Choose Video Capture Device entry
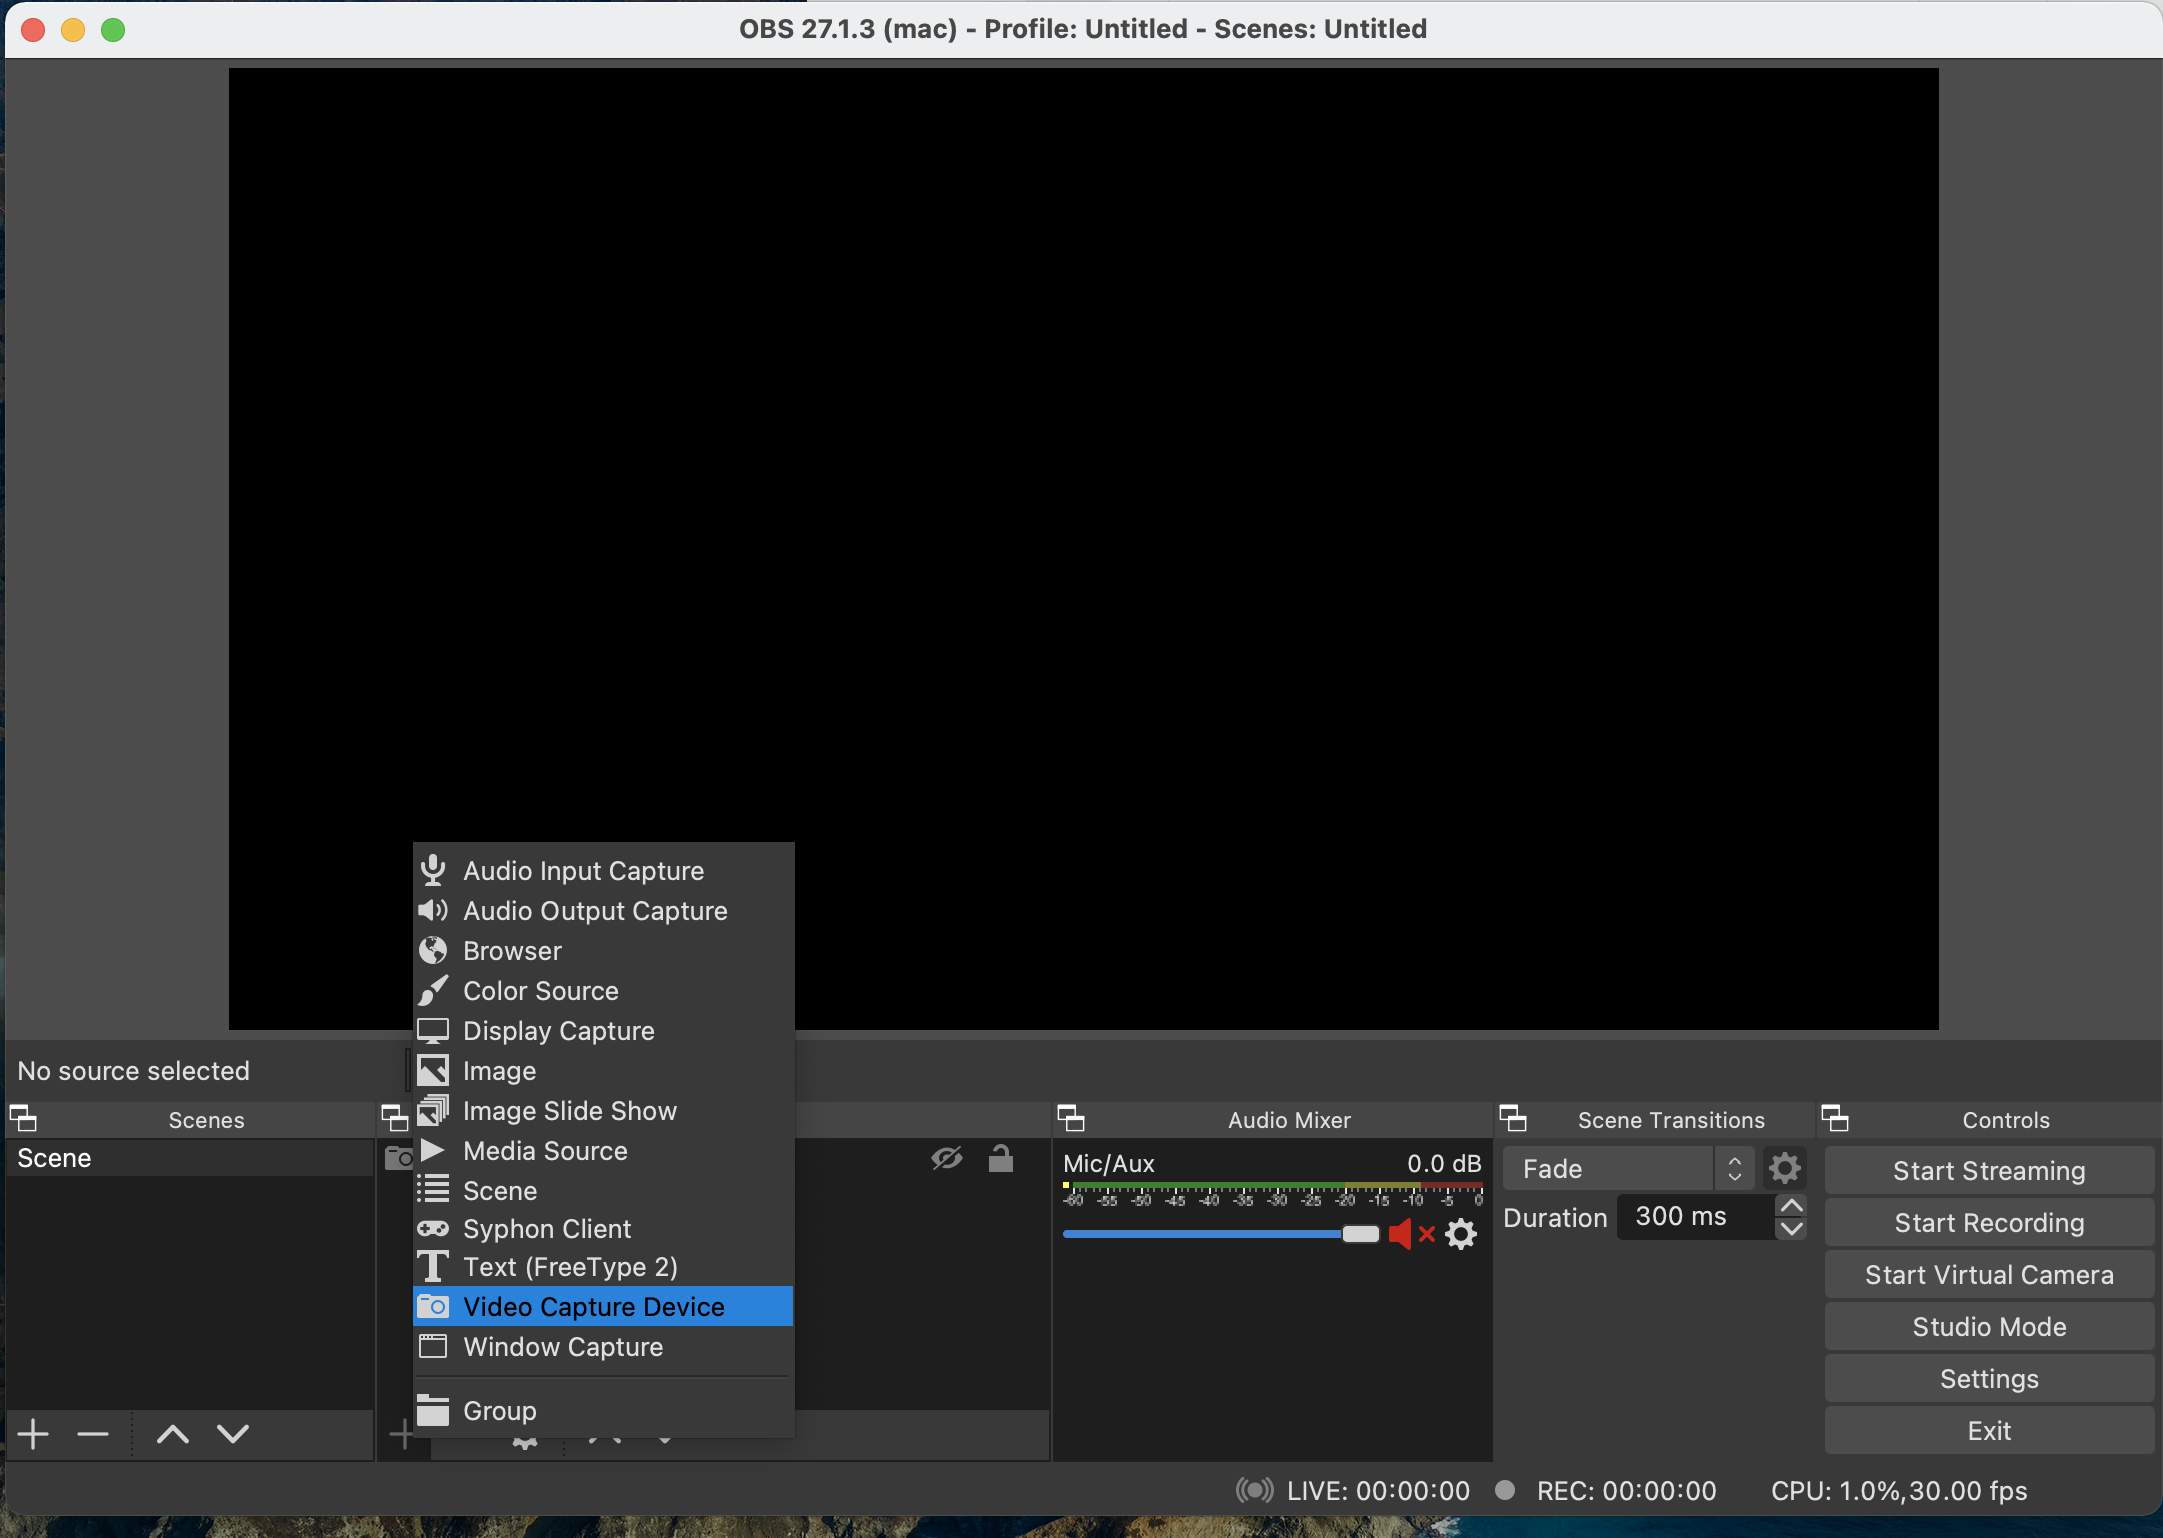Screen dimensions: 2163x1538 coord(603,1306)
